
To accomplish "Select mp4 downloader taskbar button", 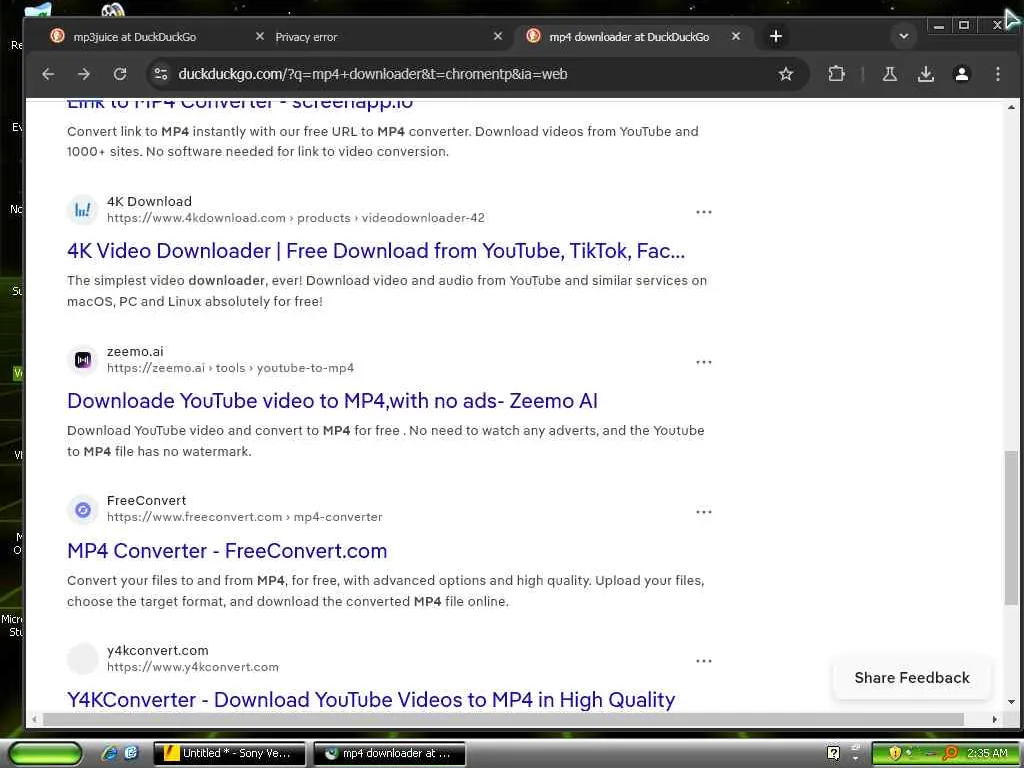I will pos(389,753).
